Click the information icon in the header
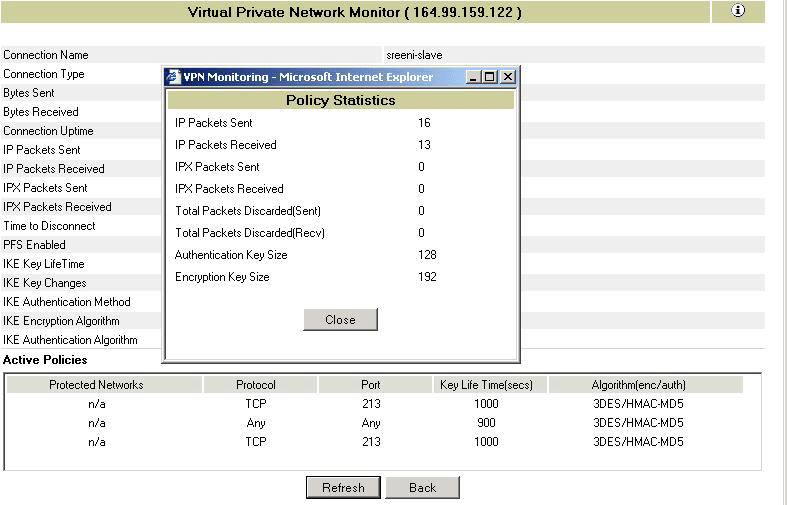Viewport: 787px width, 505px height. [738, 11]
